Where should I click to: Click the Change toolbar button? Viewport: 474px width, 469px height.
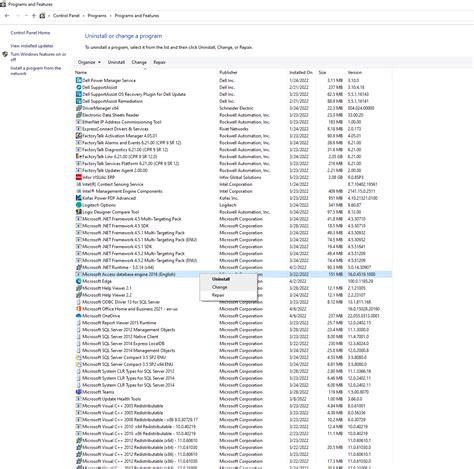pyautogui.click(x=139, y=62)
